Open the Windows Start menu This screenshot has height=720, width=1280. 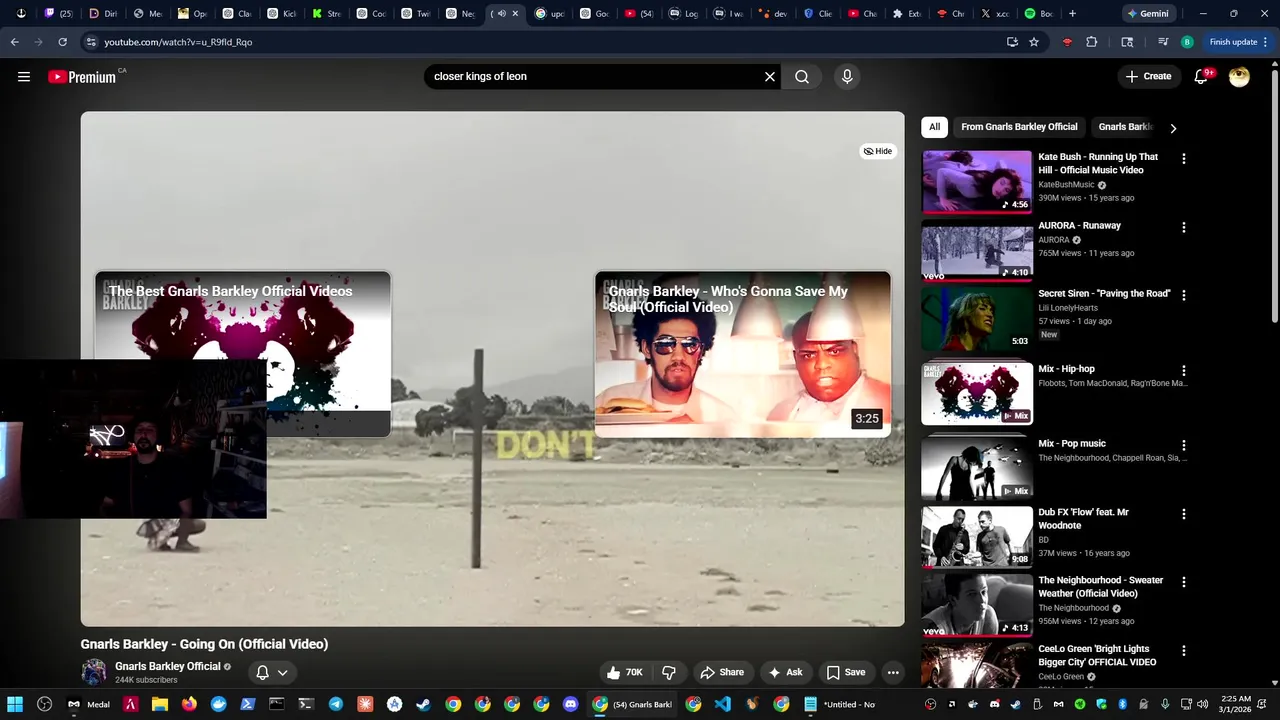point(15,704)
